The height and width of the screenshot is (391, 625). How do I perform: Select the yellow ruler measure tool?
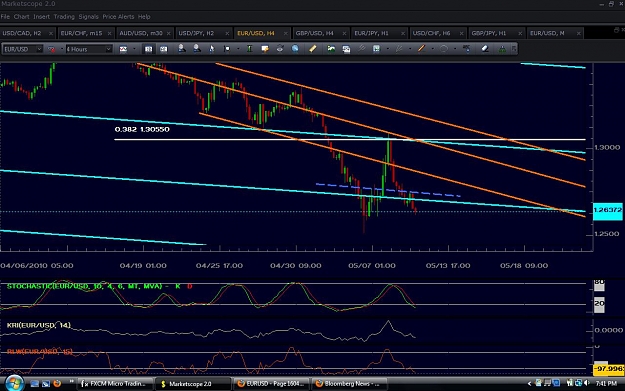[313, 49]
